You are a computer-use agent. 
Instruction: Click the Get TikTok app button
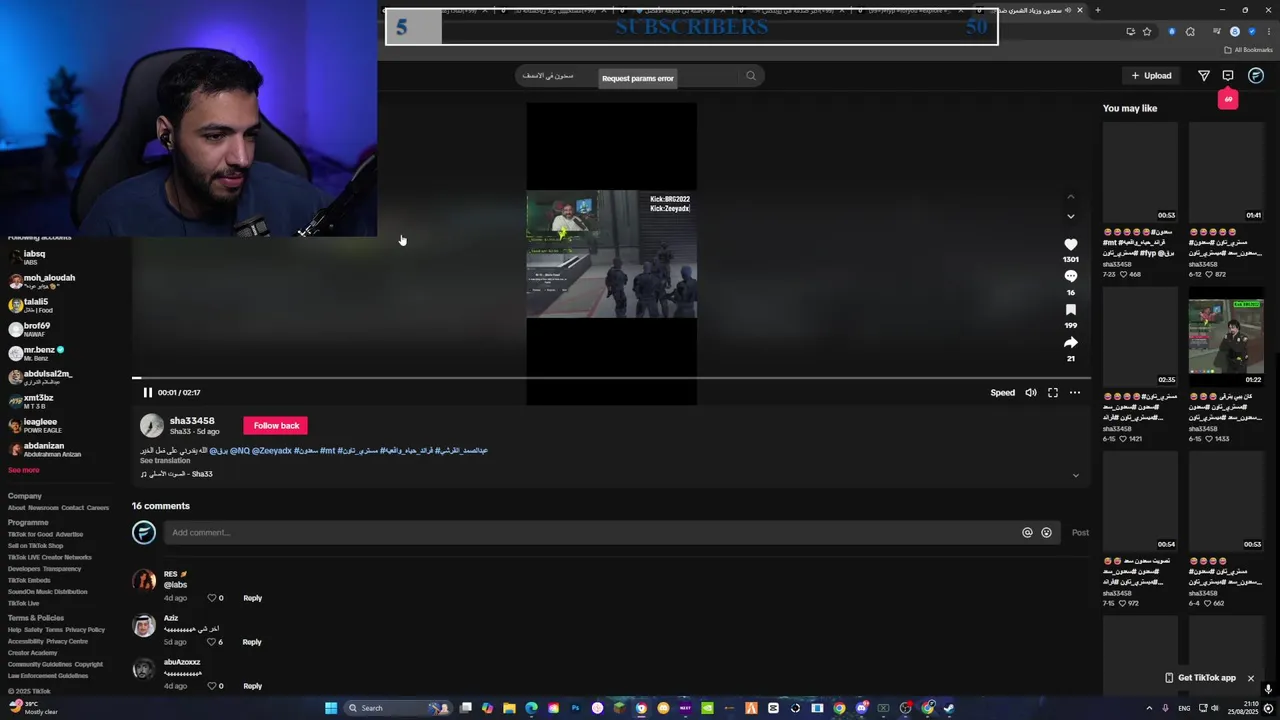point(1200,678)
